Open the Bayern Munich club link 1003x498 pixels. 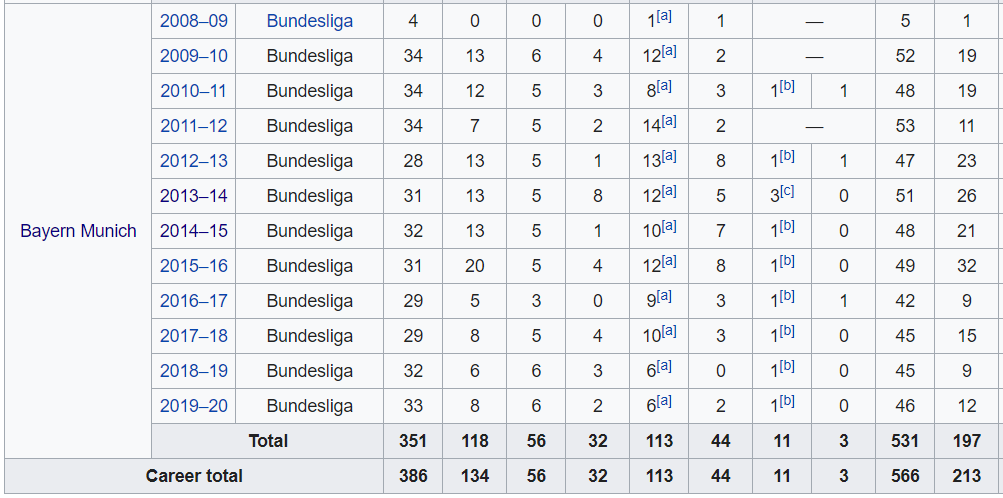coord(78,231)
